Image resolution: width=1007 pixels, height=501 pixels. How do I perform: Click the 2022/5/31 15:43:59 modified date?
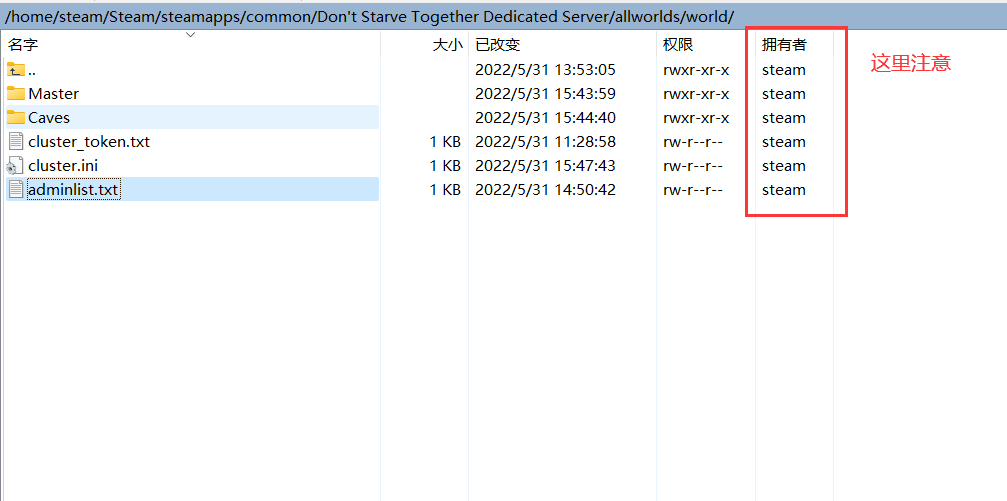(x=545, y=94)
